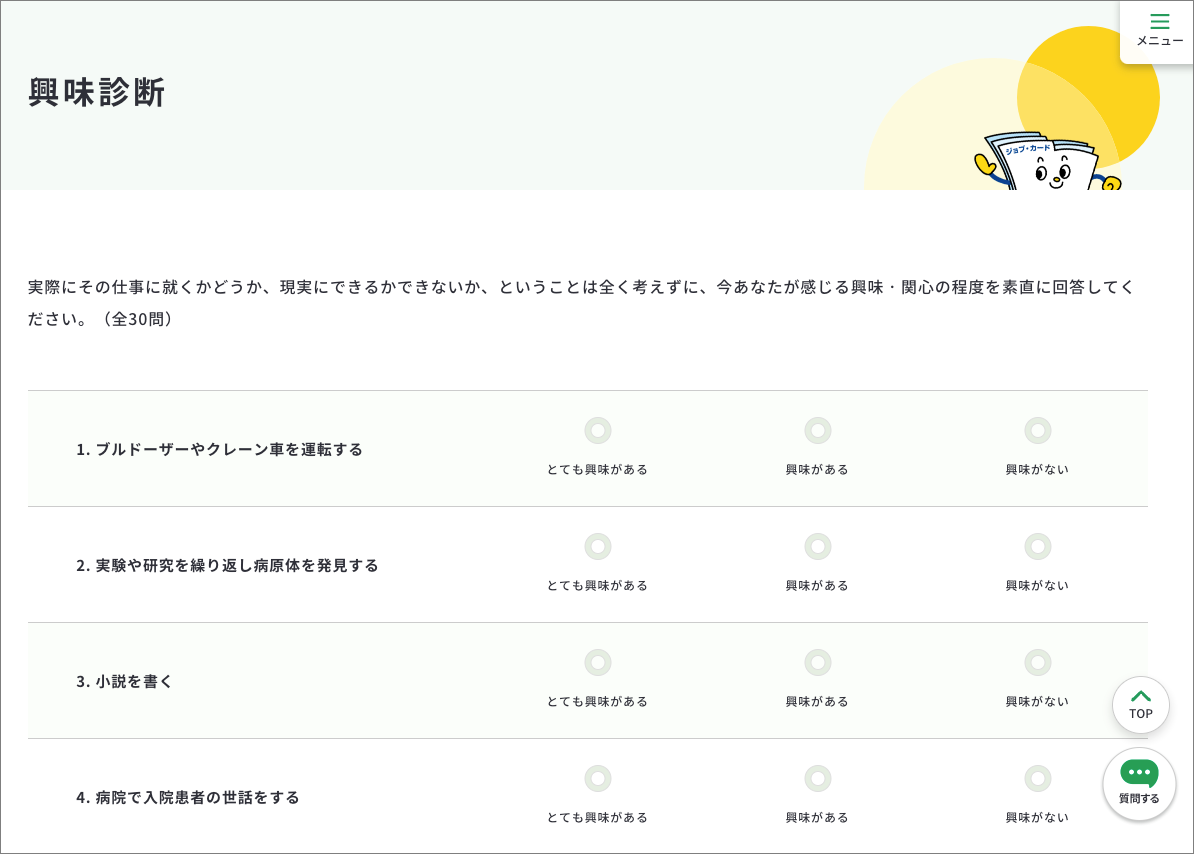The image size is (1194, 854).
Task: Select 興味がない for question 1
Action: 1037,431
